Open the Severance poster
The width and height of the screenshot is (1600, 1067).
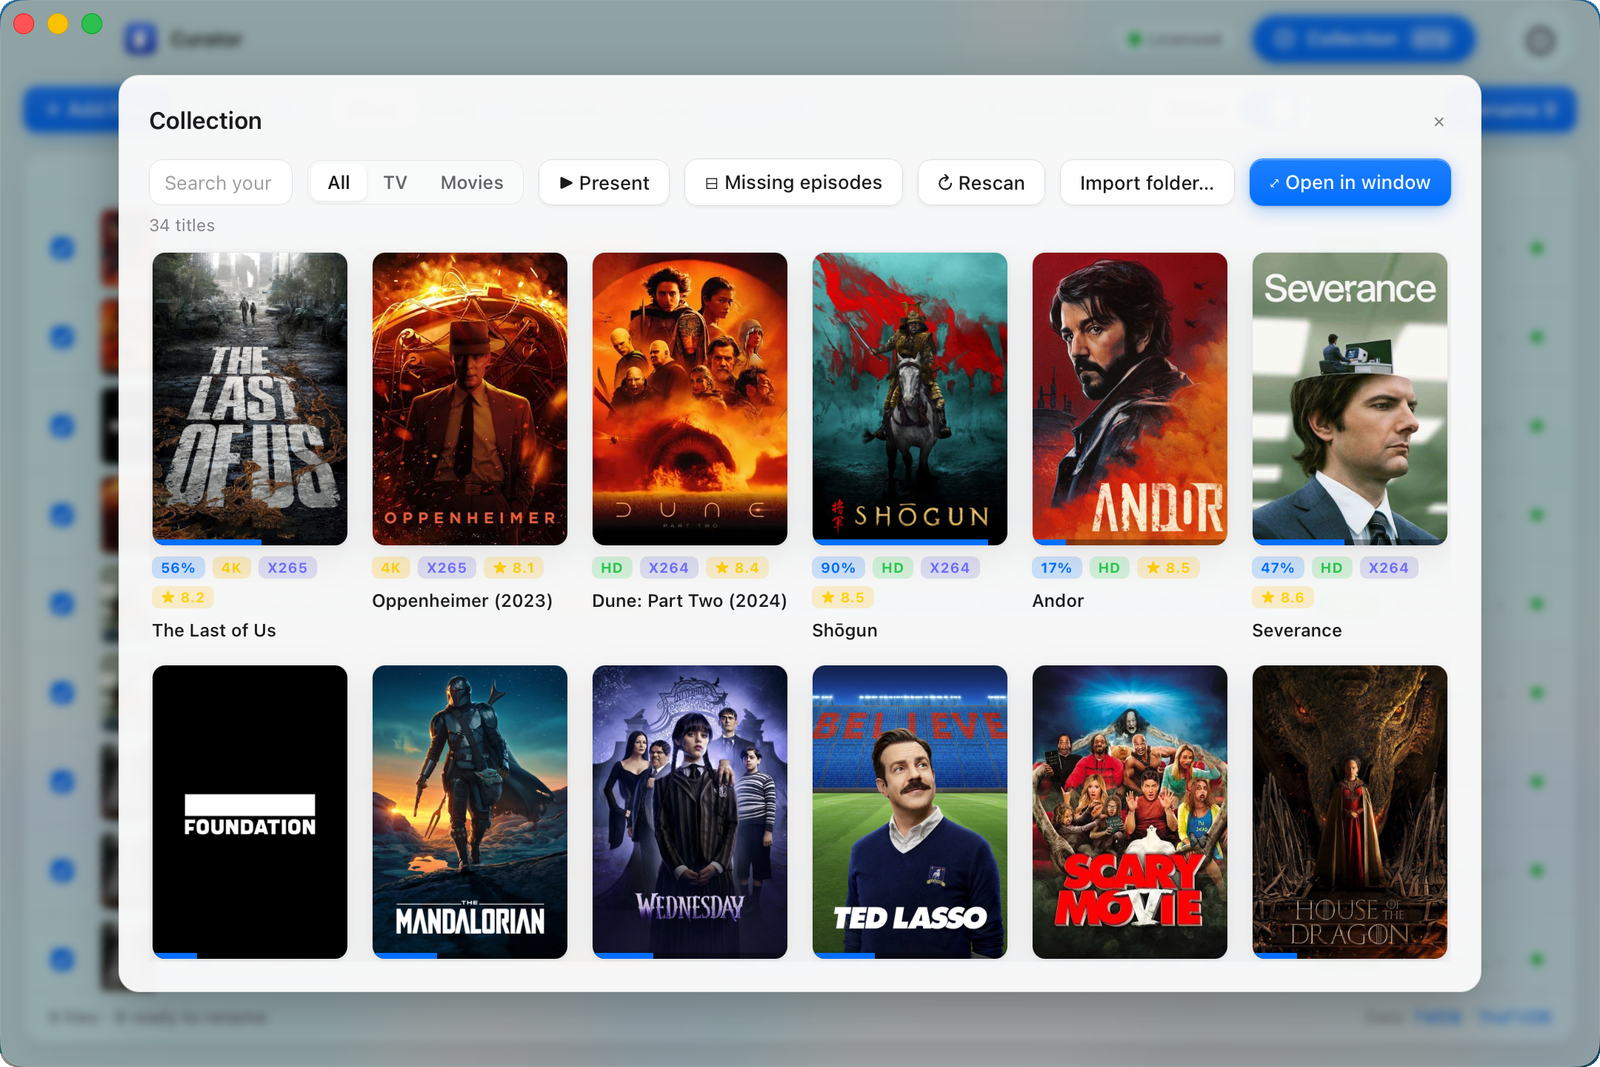click(x=1350, y=399)
